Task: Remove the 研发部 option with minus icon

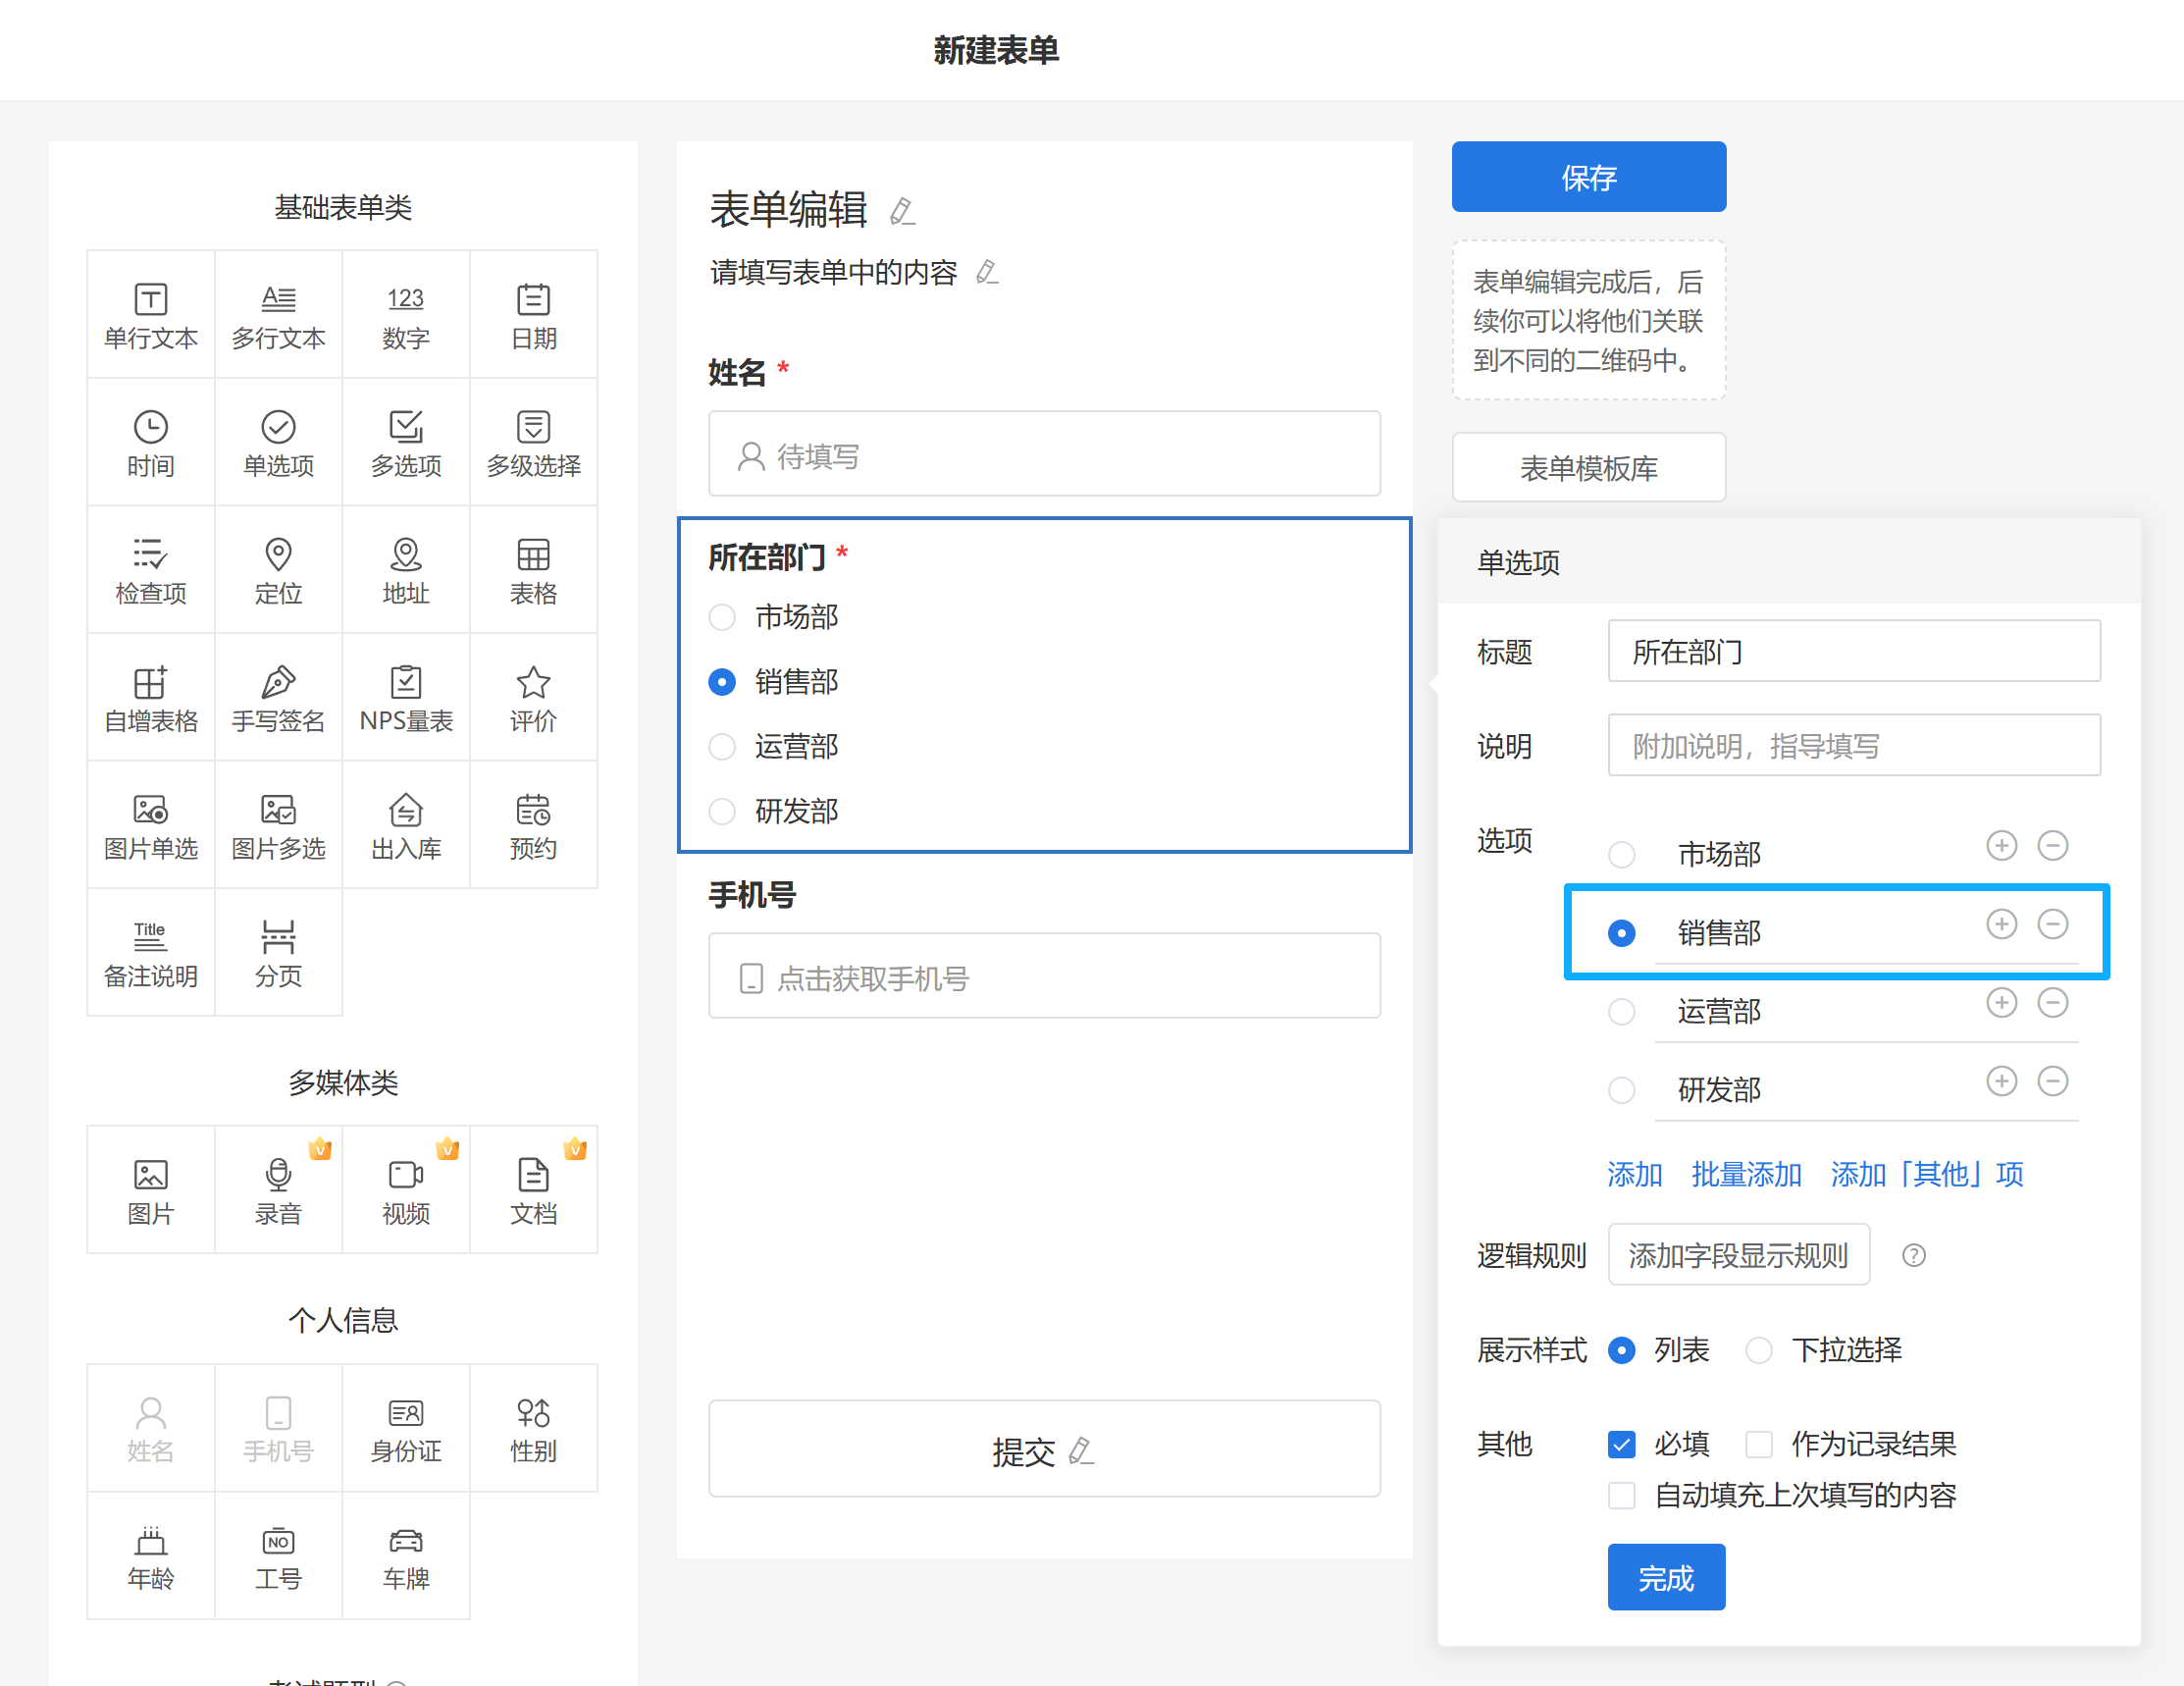Action: (x=2053, y=1082)
